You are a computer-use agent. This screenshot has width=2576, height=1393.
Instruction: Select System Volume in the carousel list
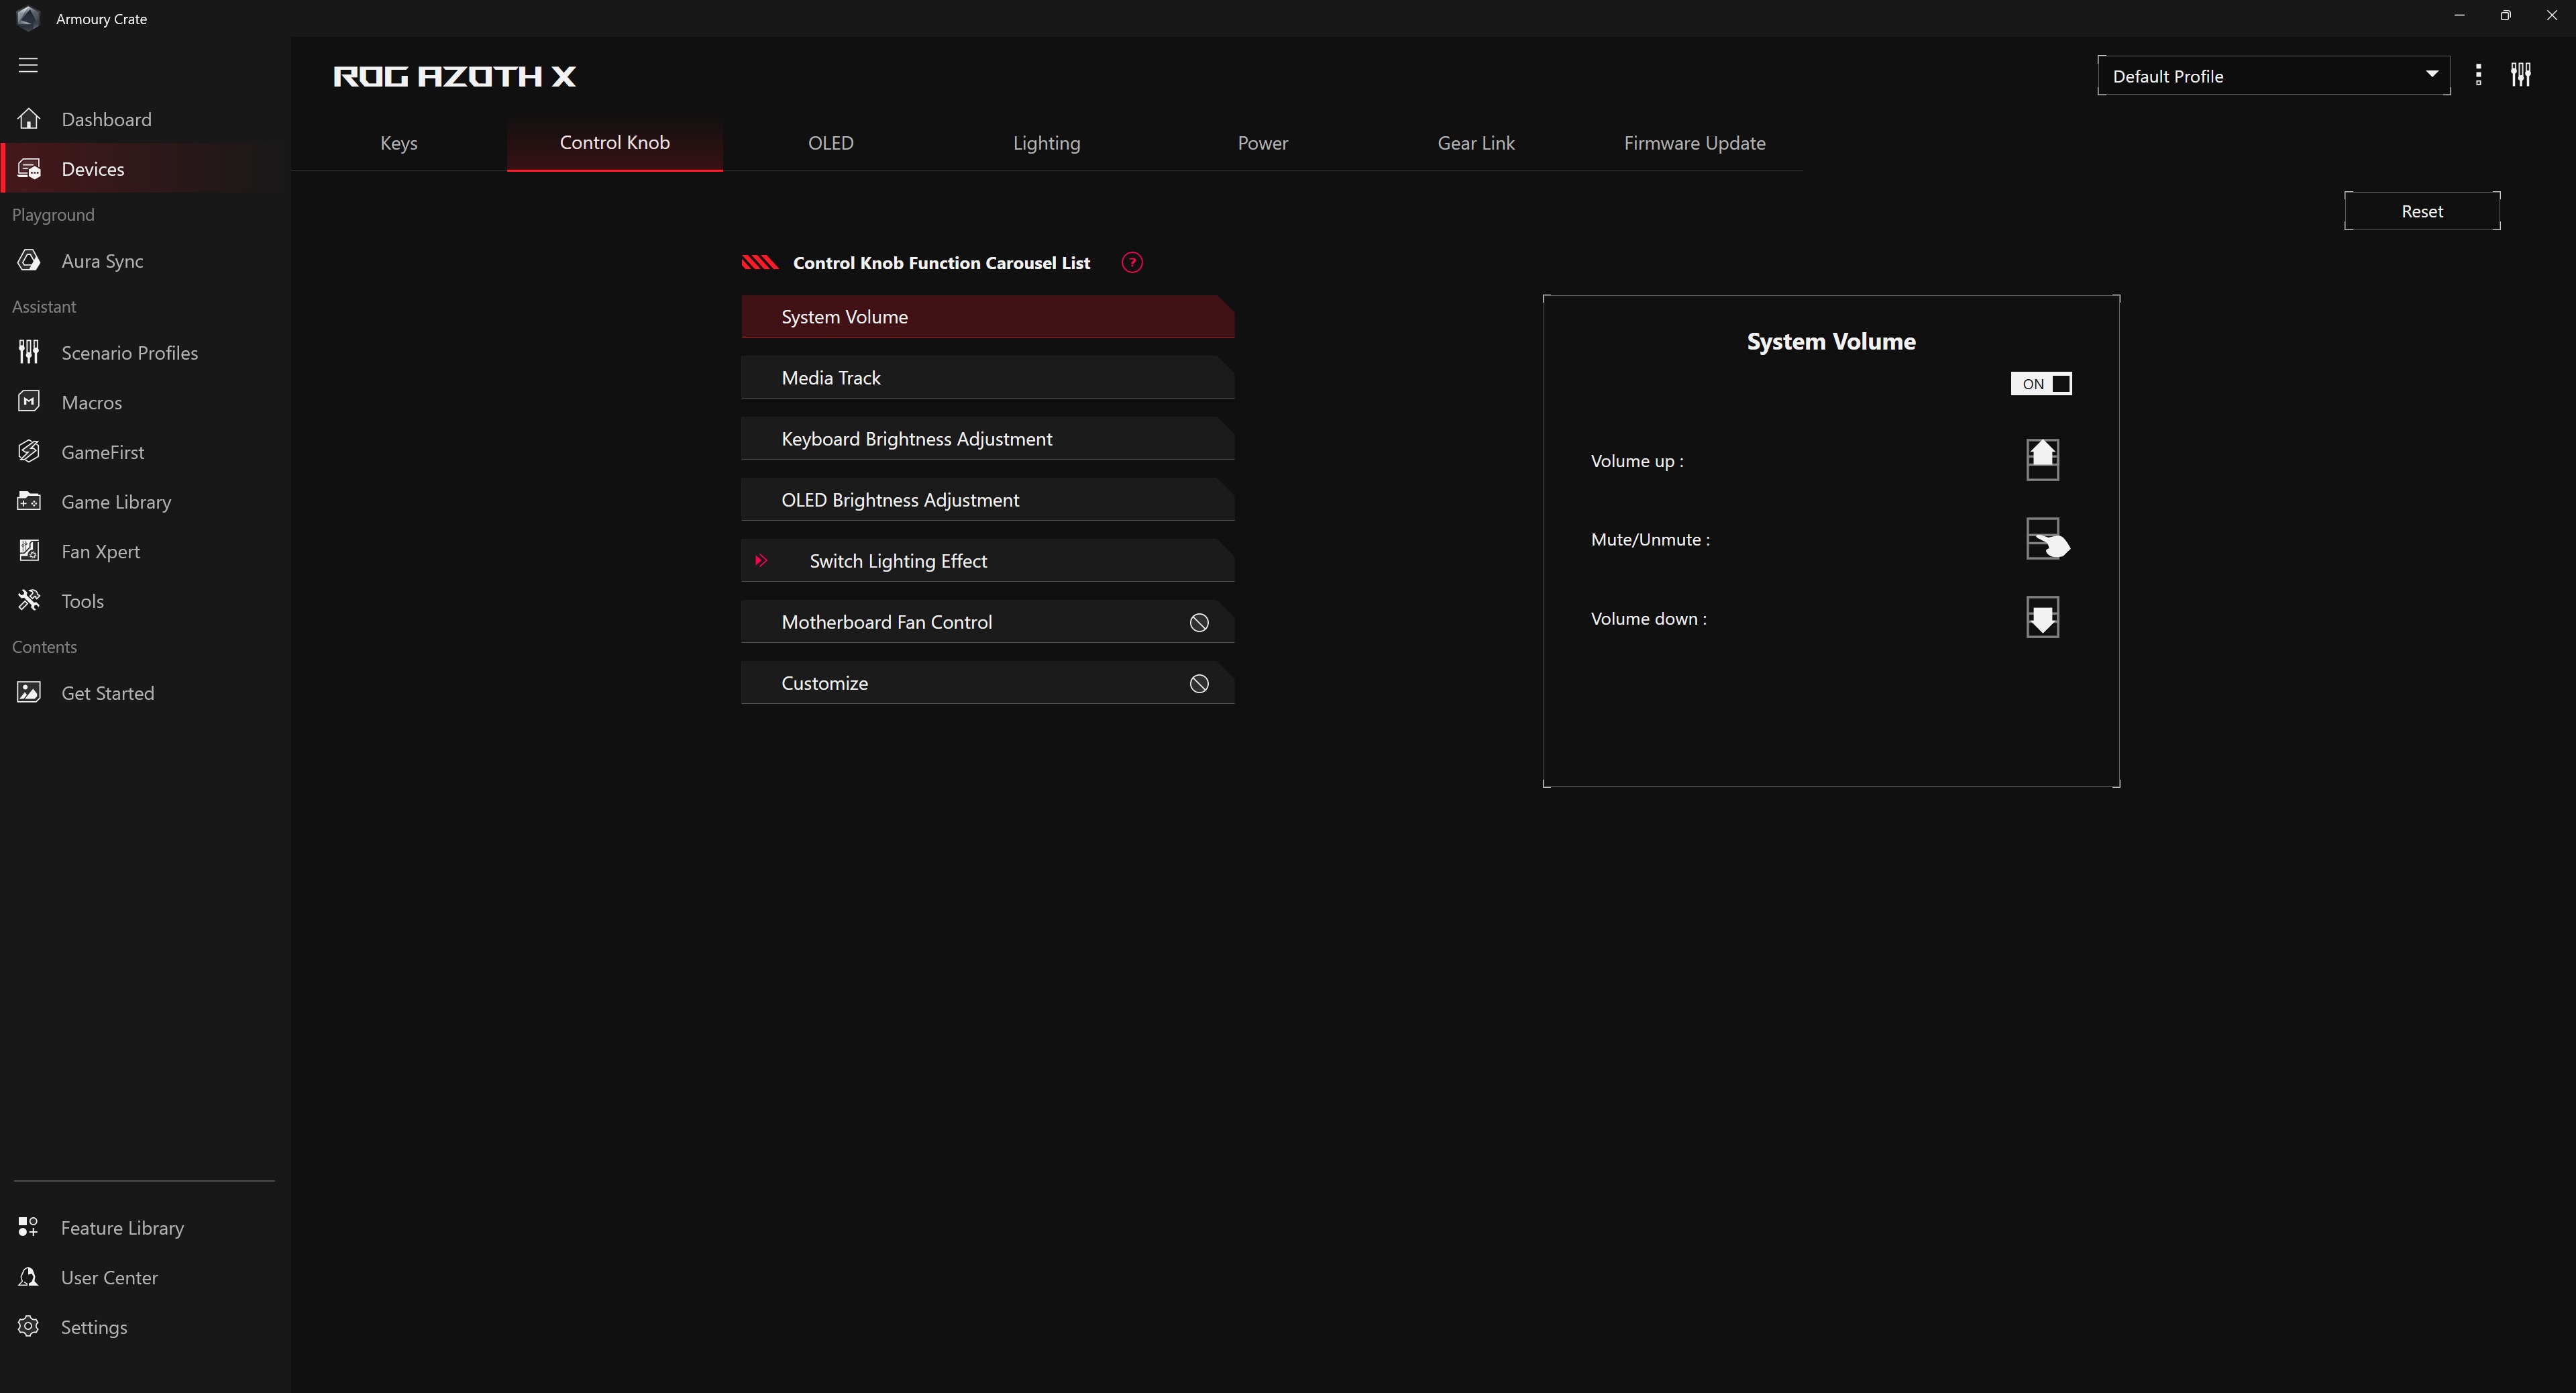coord(988,317)
